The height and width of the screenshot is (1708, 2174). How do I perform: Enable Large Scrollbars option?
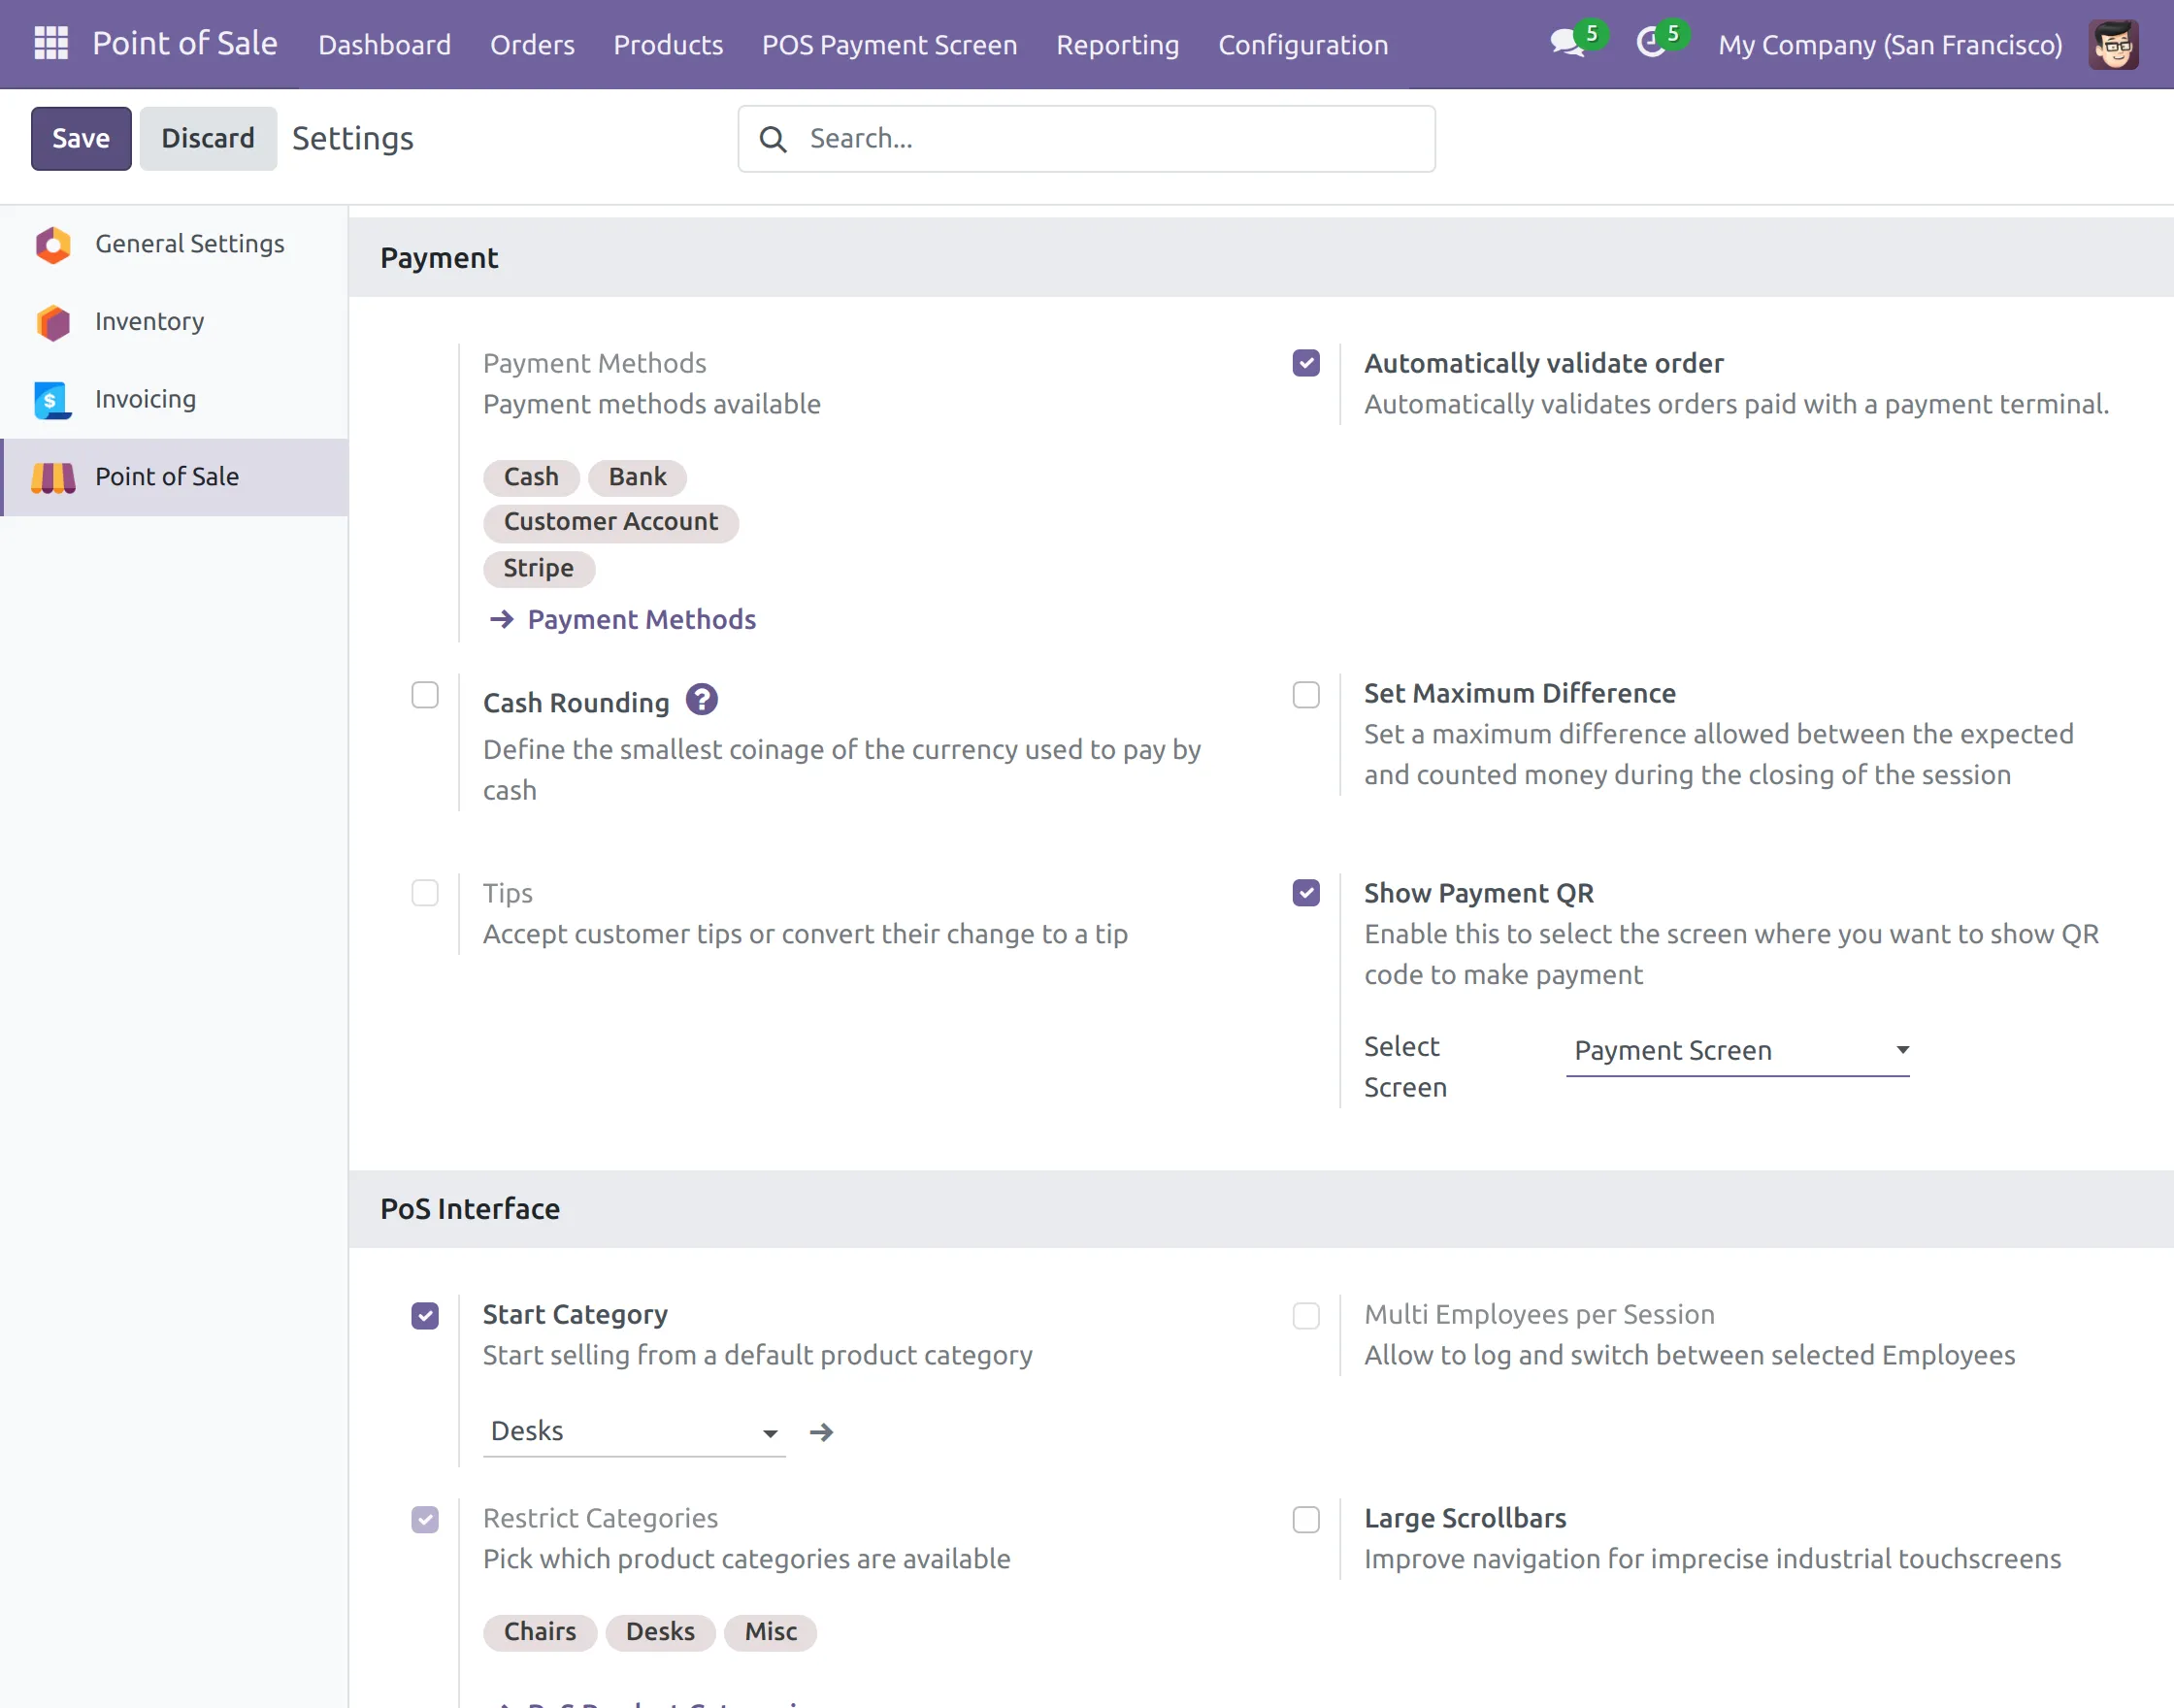pyautogui.click(x=1305, y=1519)
